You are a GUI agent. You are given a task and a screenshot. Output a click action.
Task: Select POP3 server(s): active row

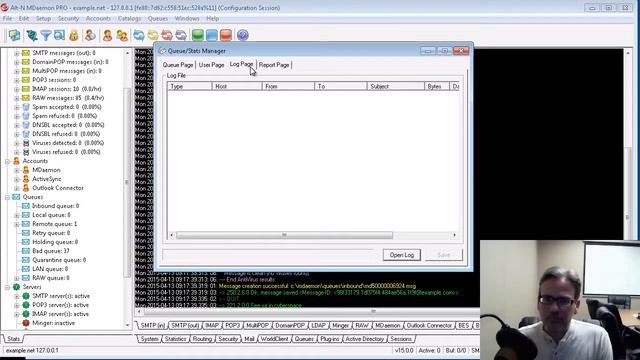tap(60, 305)
